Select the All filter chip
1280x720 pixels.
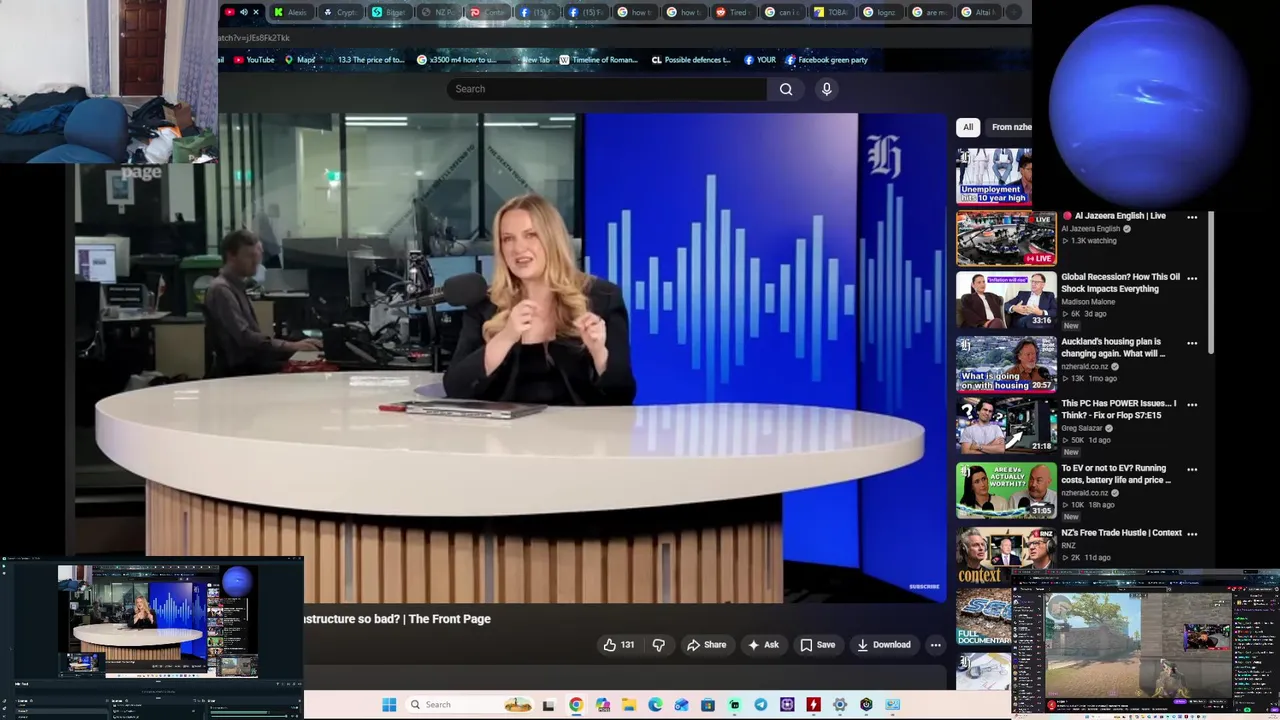click(967, 127)
